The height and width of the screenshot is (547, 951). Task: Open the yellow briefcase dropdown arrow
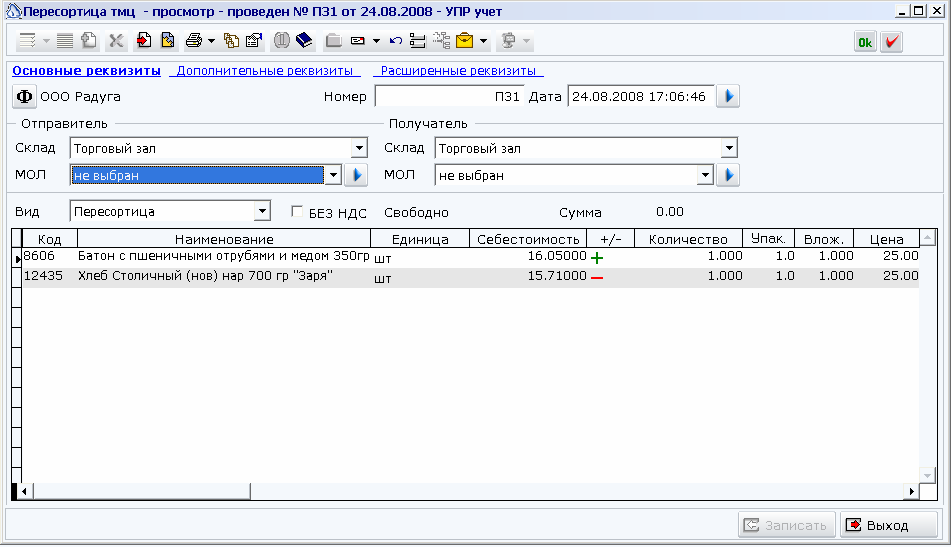(x=483, y=41)
